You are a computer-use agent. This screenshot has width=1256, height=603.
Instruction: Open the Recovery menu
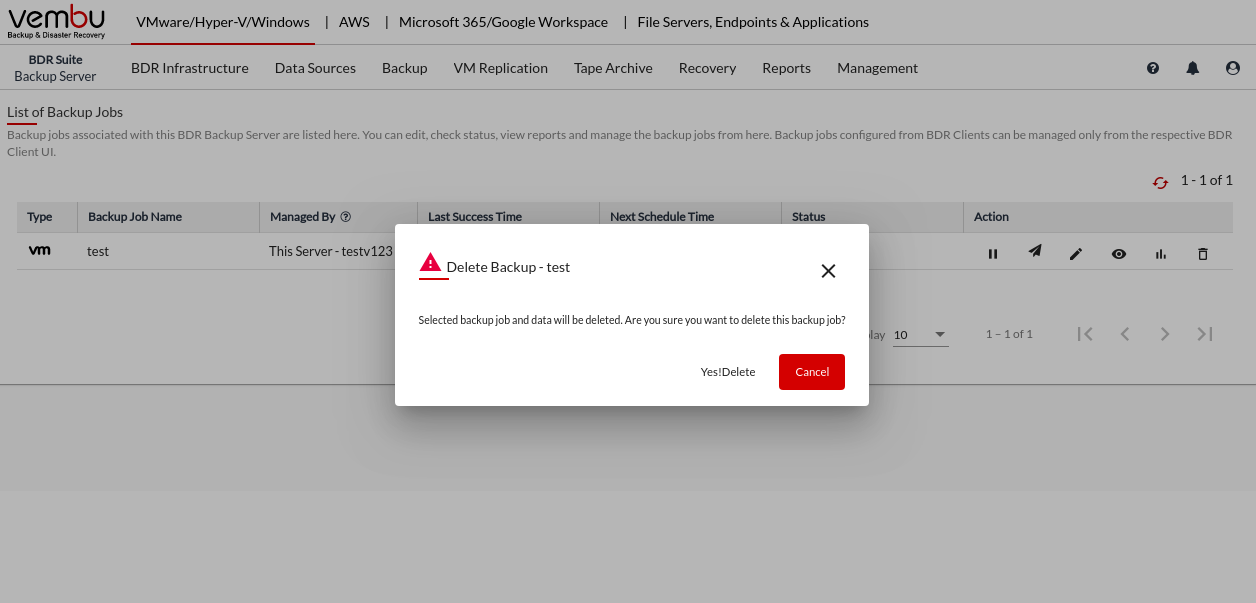(707, 68)
